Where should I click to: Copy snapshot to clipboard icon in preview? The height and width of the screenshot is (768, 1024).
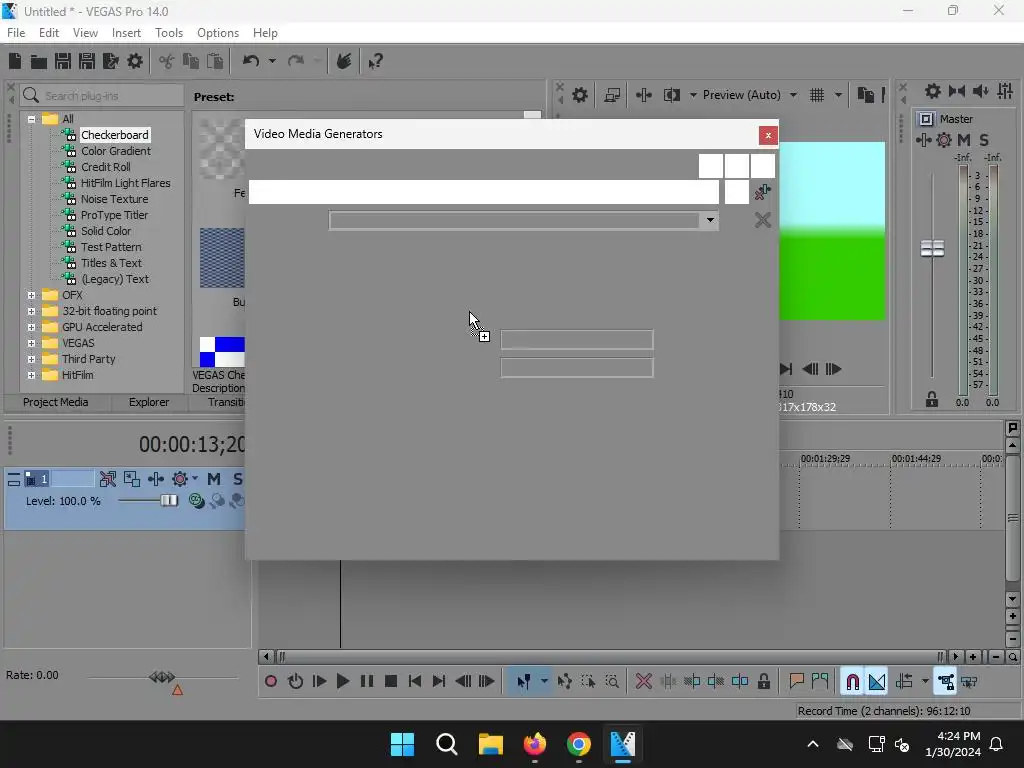(x=866, y=95)
